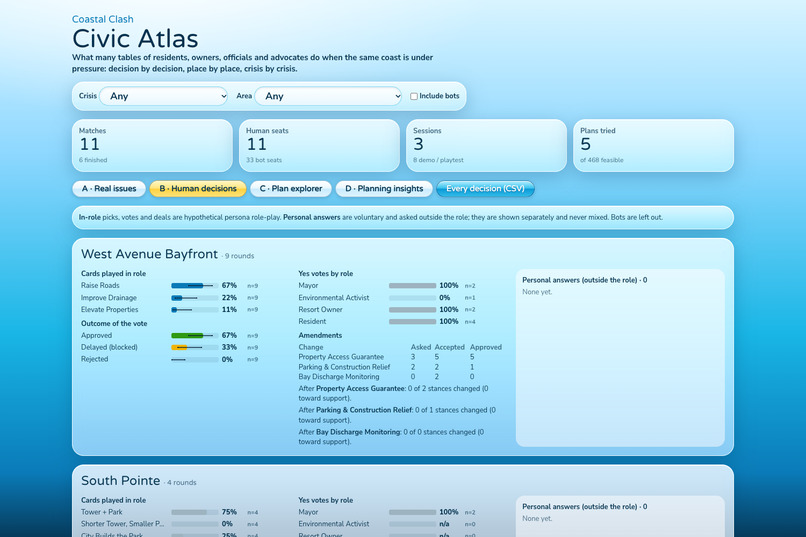The height and width of the screenshot is (537, 806).
Task: Click the Improve Drainage 22% bar
Action: point(195,298)
